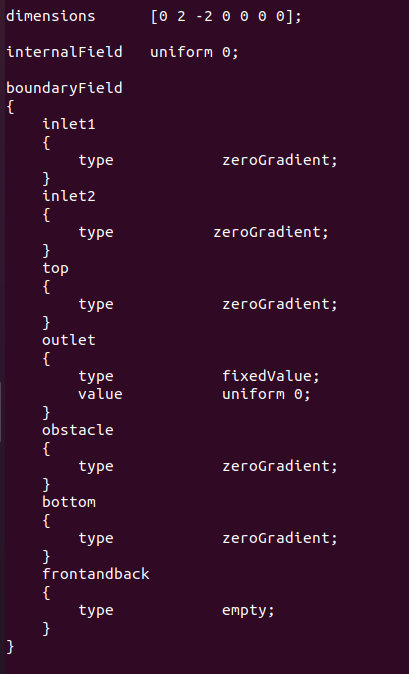Click zeroGradient under obstacle
Viewport: 409px width, 674px height.
pos(280,466)
